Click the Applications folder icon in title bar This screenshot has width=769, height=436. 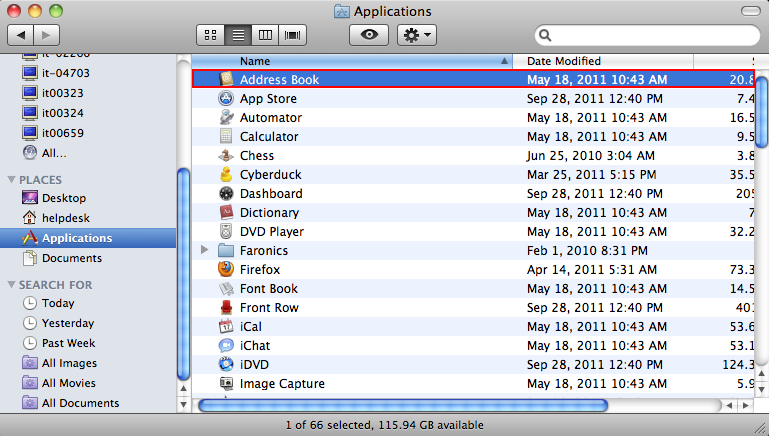pos(341,11)
